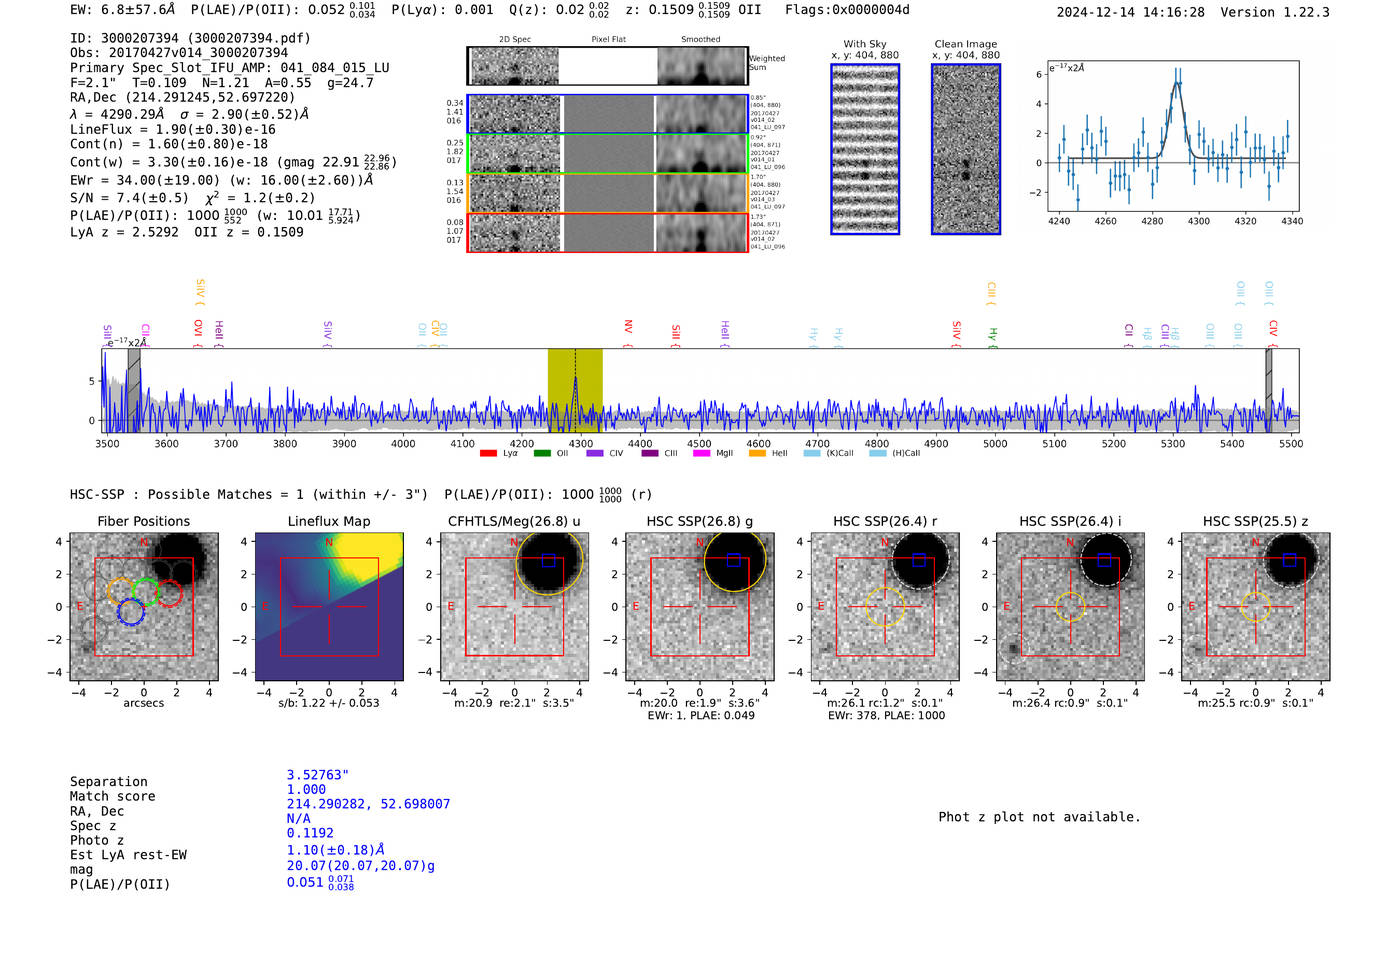Click the orange HeII legend swatch
The width and height of the screenshot is (1400, 953).
(x=757, y=454)
